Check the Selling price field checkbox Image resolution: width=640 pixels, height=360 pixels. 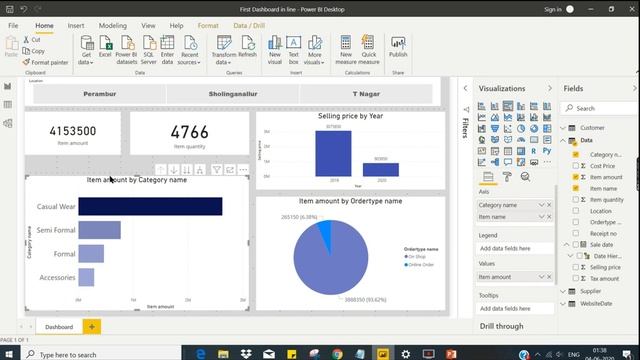[x=576, y=267]
